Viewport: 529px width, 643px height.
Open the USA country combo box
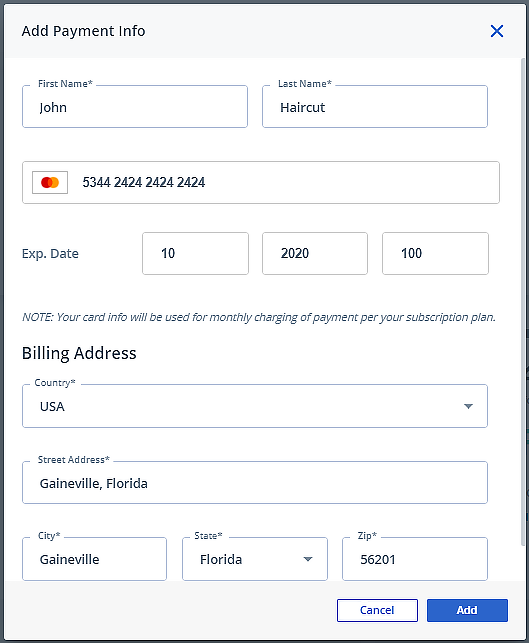click(x=255, y=406)
